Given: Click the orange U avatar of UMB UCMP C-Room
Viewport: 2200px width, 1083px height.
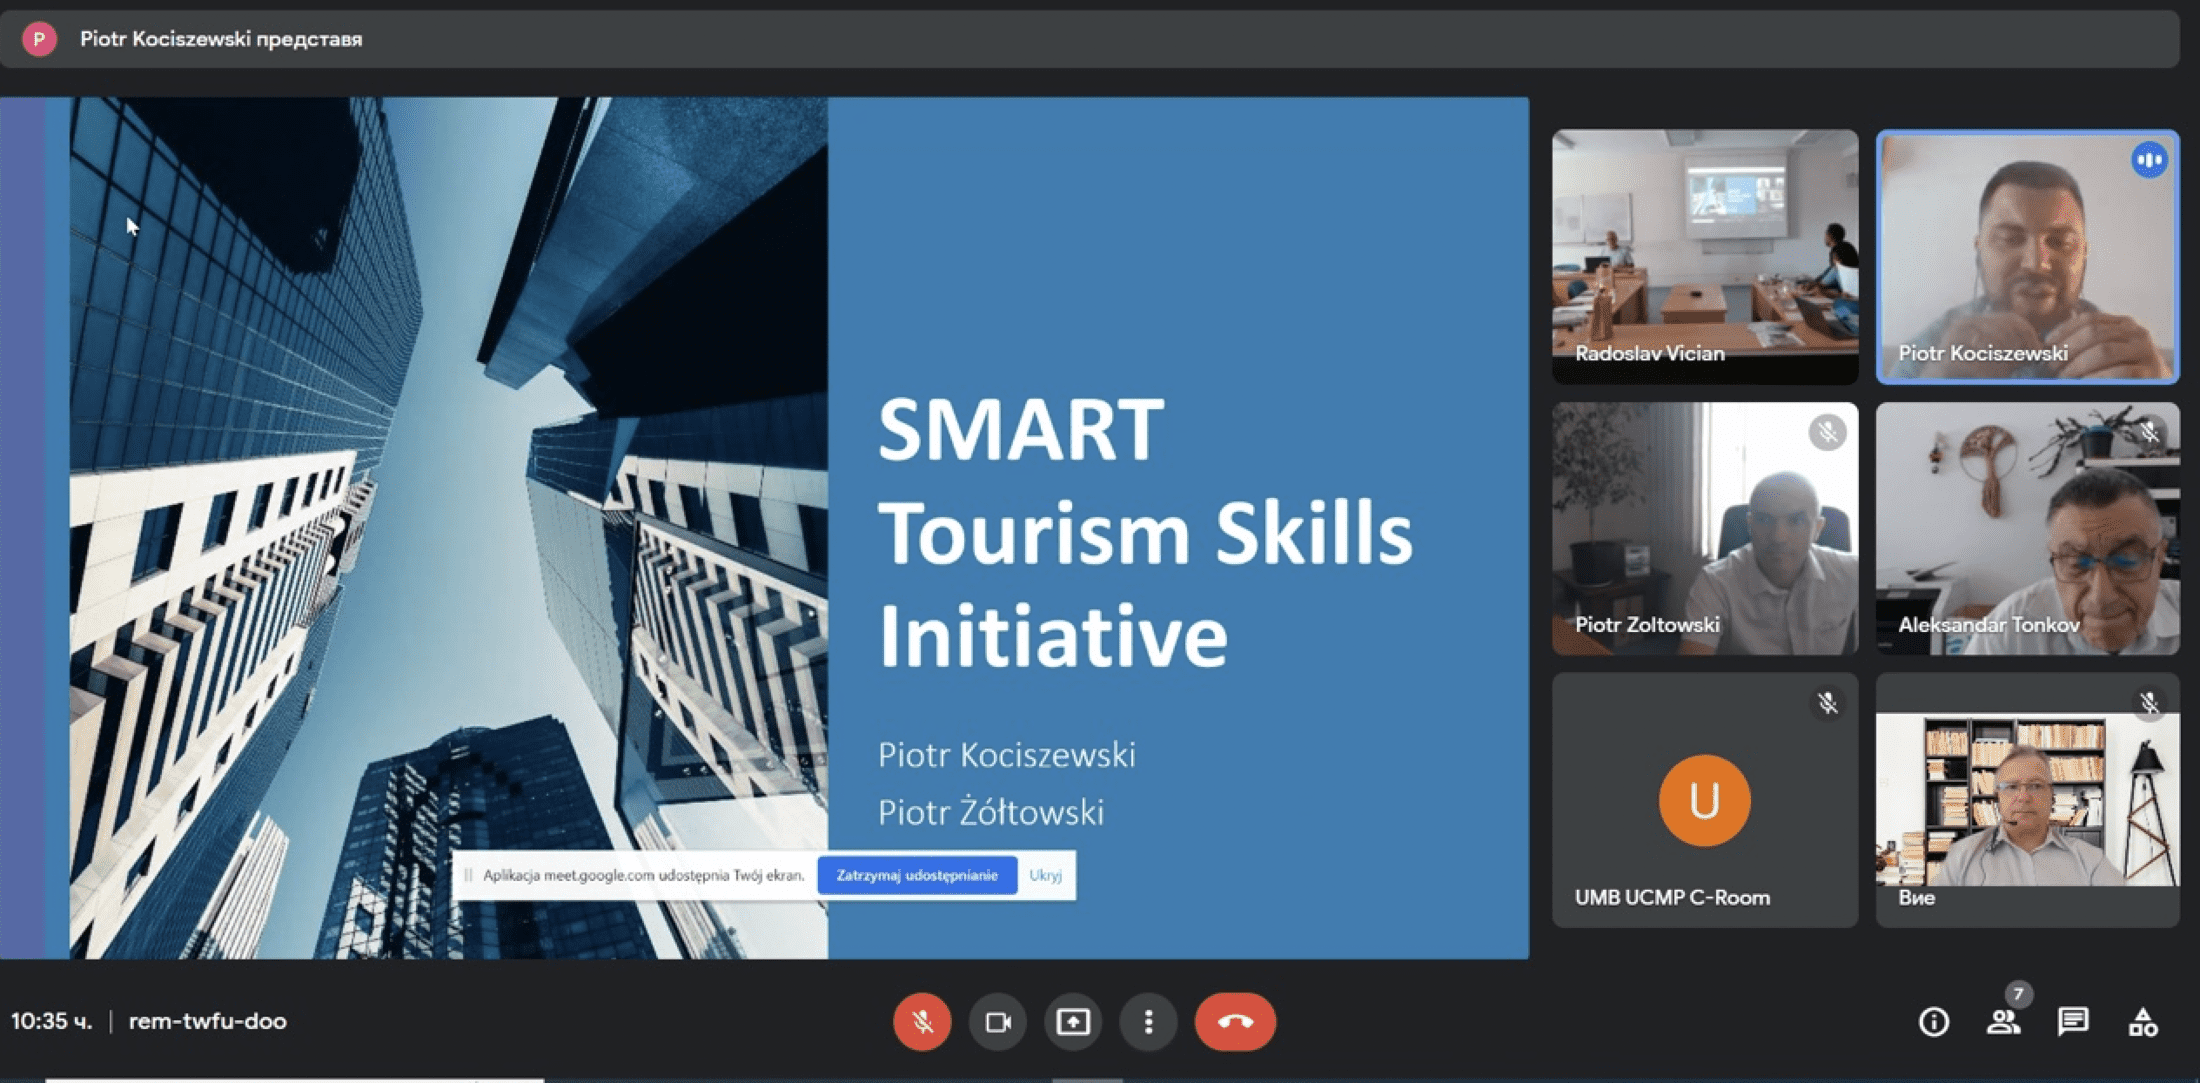Looking at the screenshot, I should [1704, 800].
